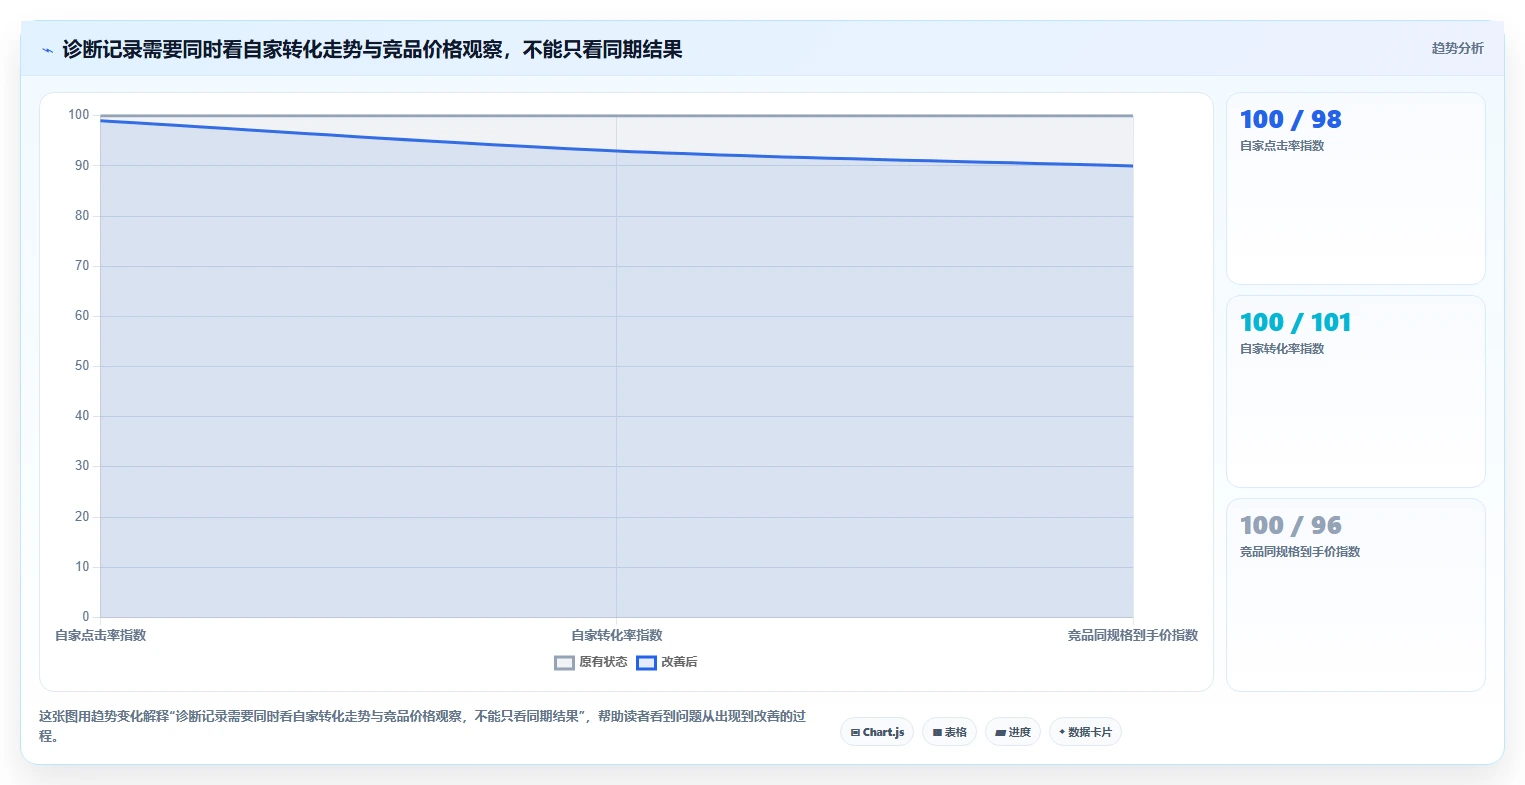Click the 竞品同规格到手价指数 x-axis label
The width and height of the screenshot is (1525, 785).
pyautogui.click(x=1132, y=635)
